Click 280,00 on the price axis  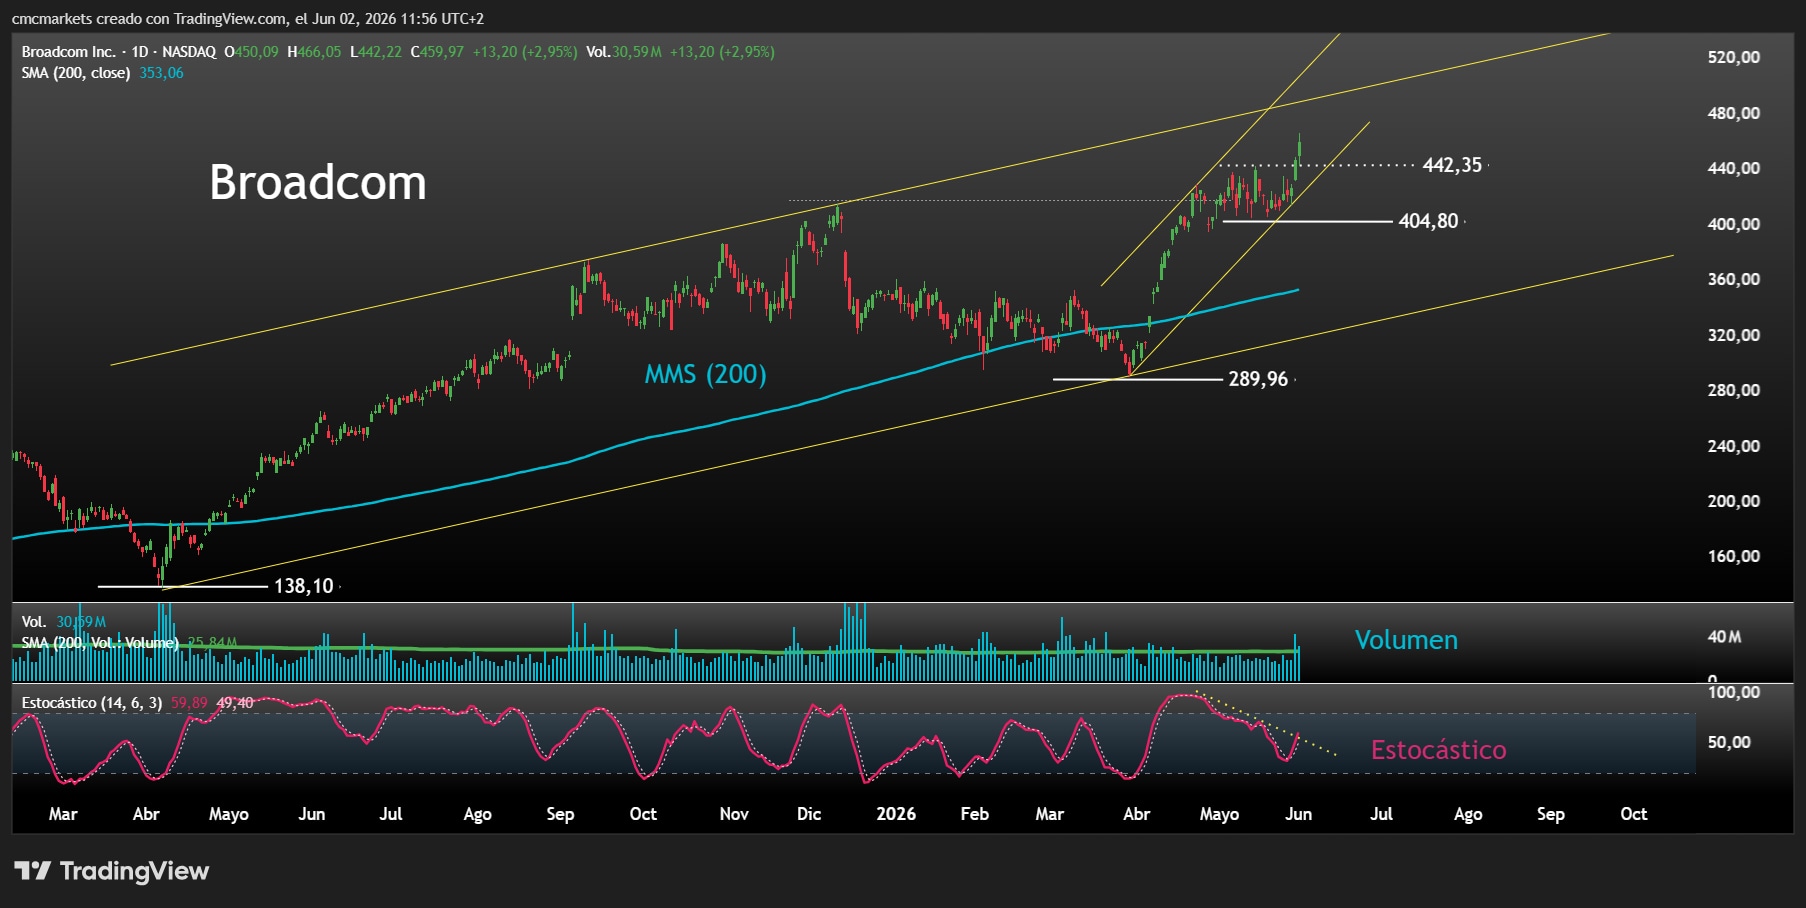1734,390
